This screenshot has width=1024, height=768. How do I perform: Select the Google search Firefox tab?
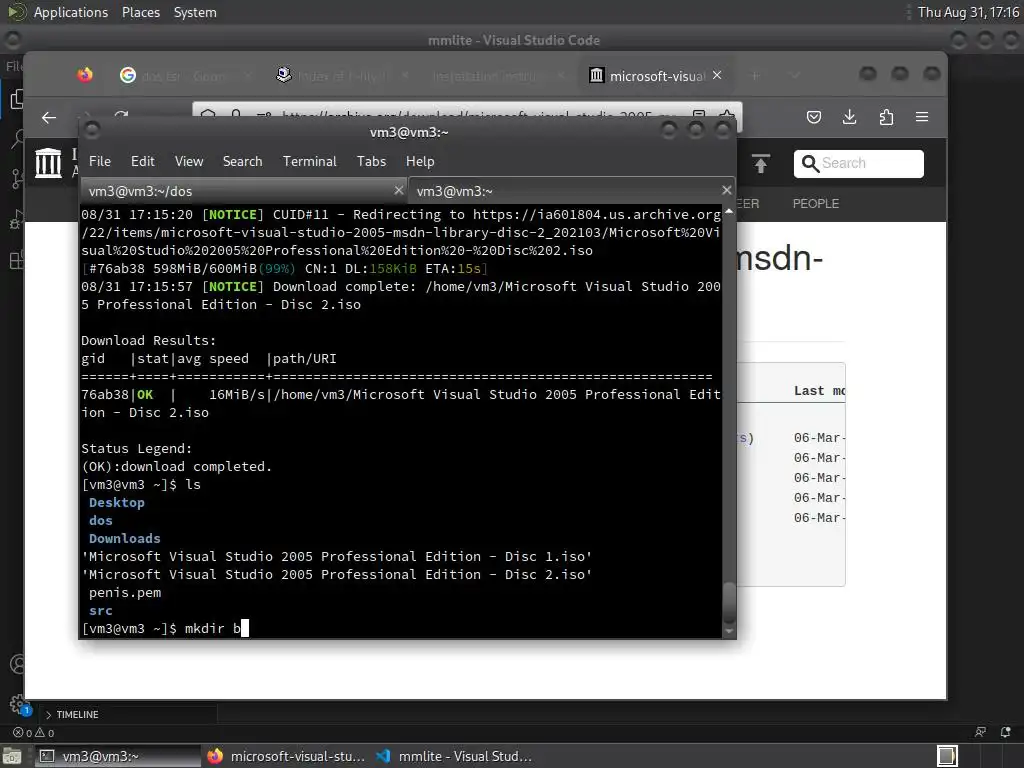(185, 76)
